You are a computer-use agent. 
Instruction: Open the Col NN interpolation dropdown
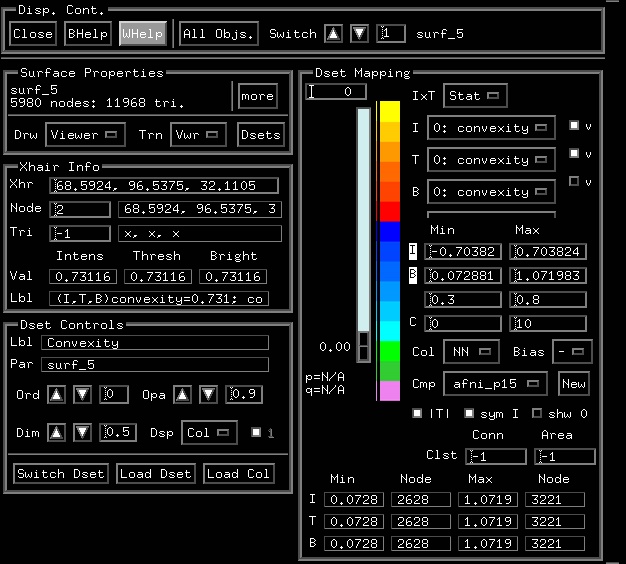471,352
